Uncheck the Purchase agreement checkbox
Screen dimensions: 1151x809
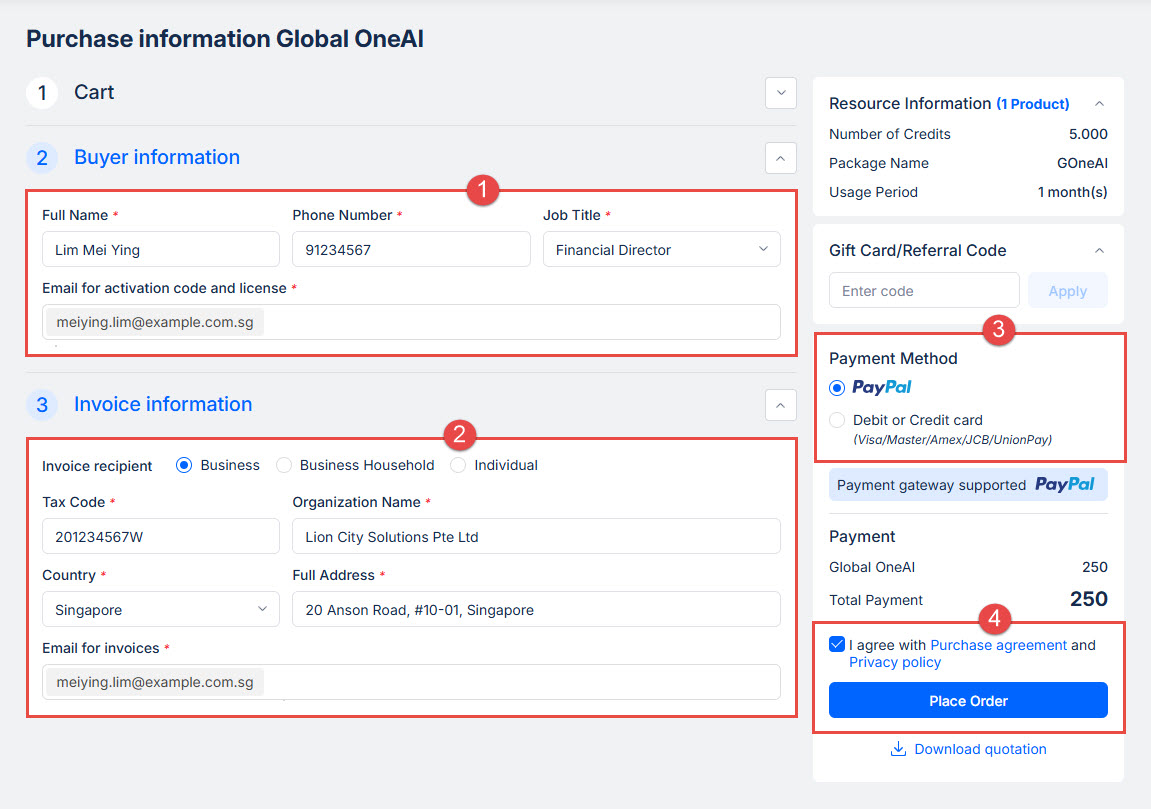pos(837,645)
